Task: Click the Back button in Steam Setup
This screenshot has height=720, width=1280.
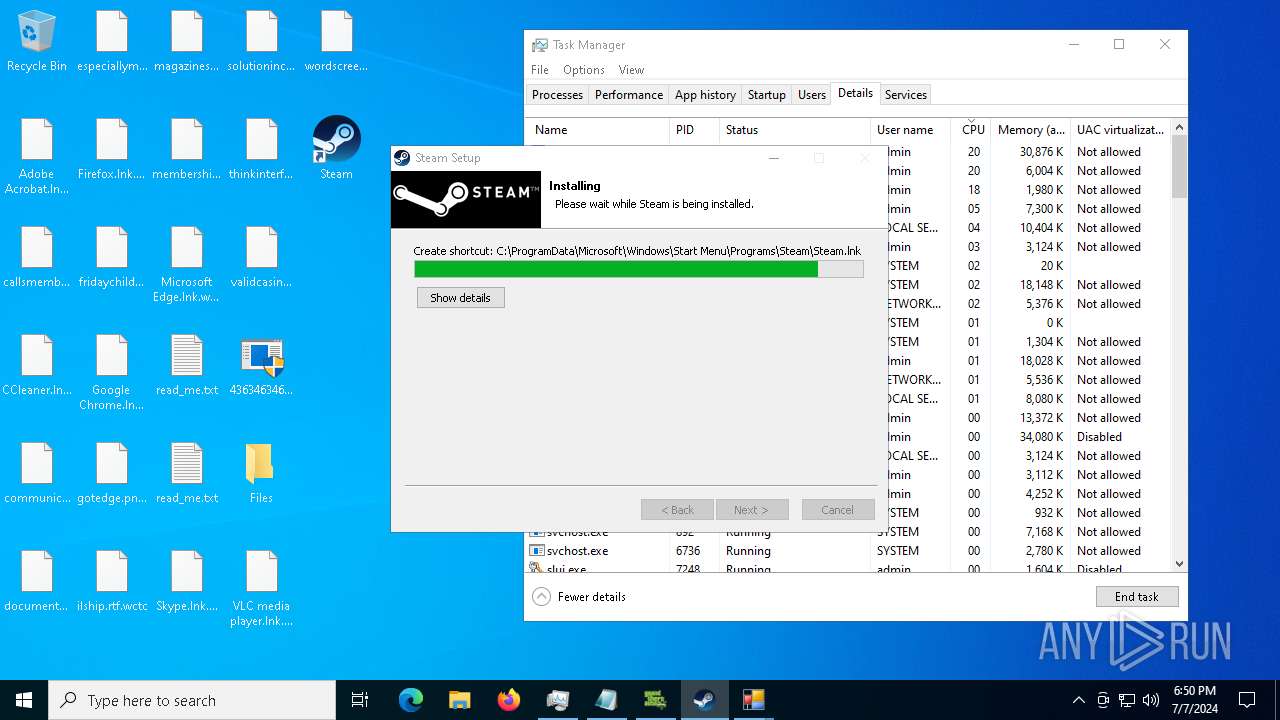Action: click(677, 510)
